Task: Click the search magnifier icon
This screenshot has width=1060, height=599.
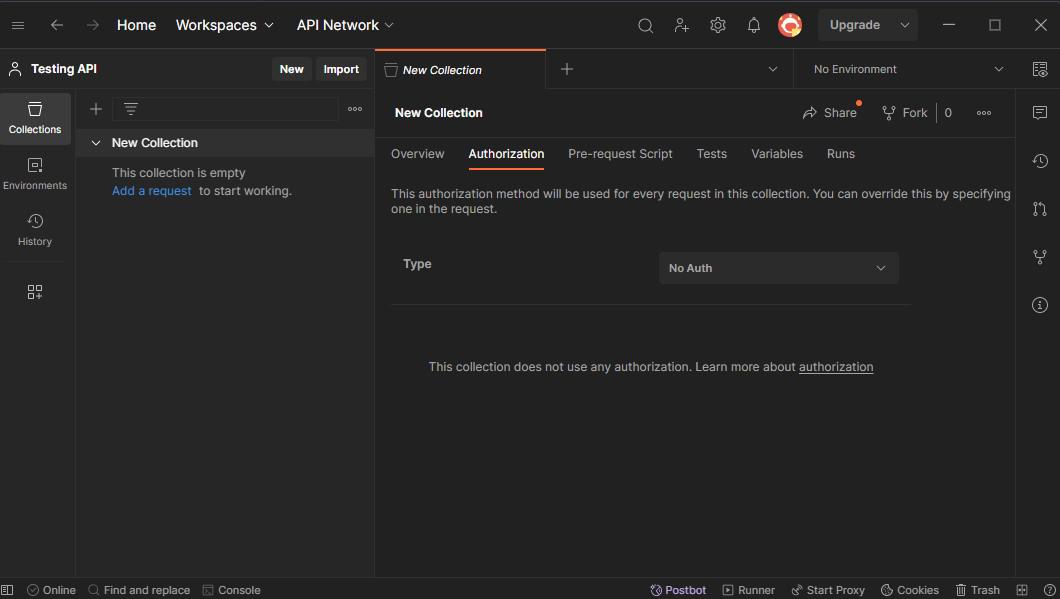Action: tap(646, 26)
